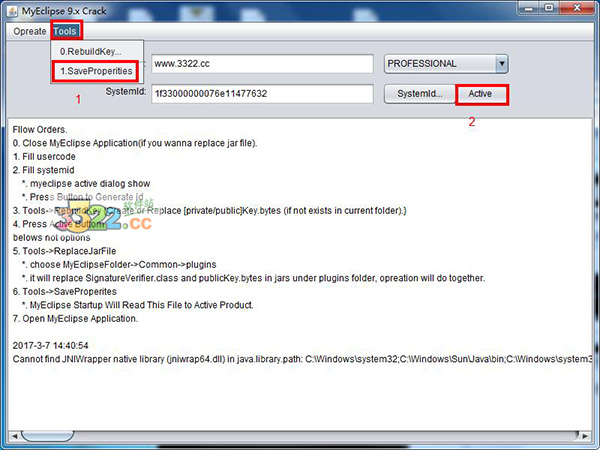Click the '2017-3-7 14:40:54' timestamp
This screenshot has width=600, height=450.
point(51,346)
